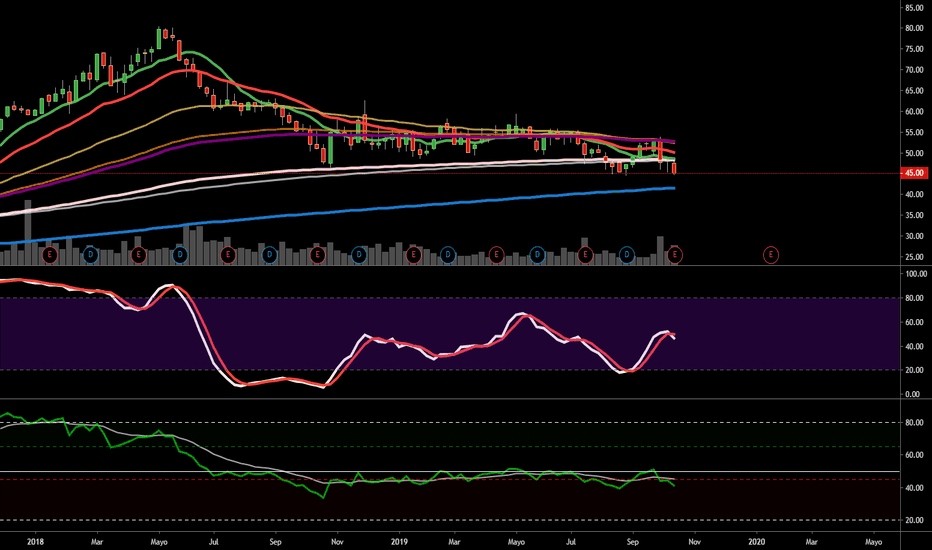Open the dividend marker near late February 2018

click(x=90, y=255)
